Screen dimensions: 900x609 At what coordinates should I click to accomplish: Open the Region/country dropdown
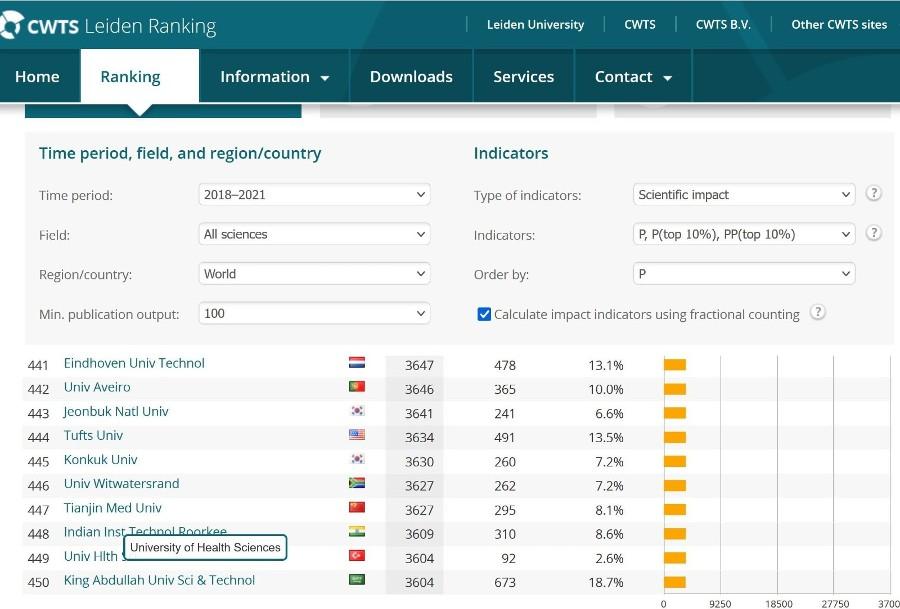[315, 274]
